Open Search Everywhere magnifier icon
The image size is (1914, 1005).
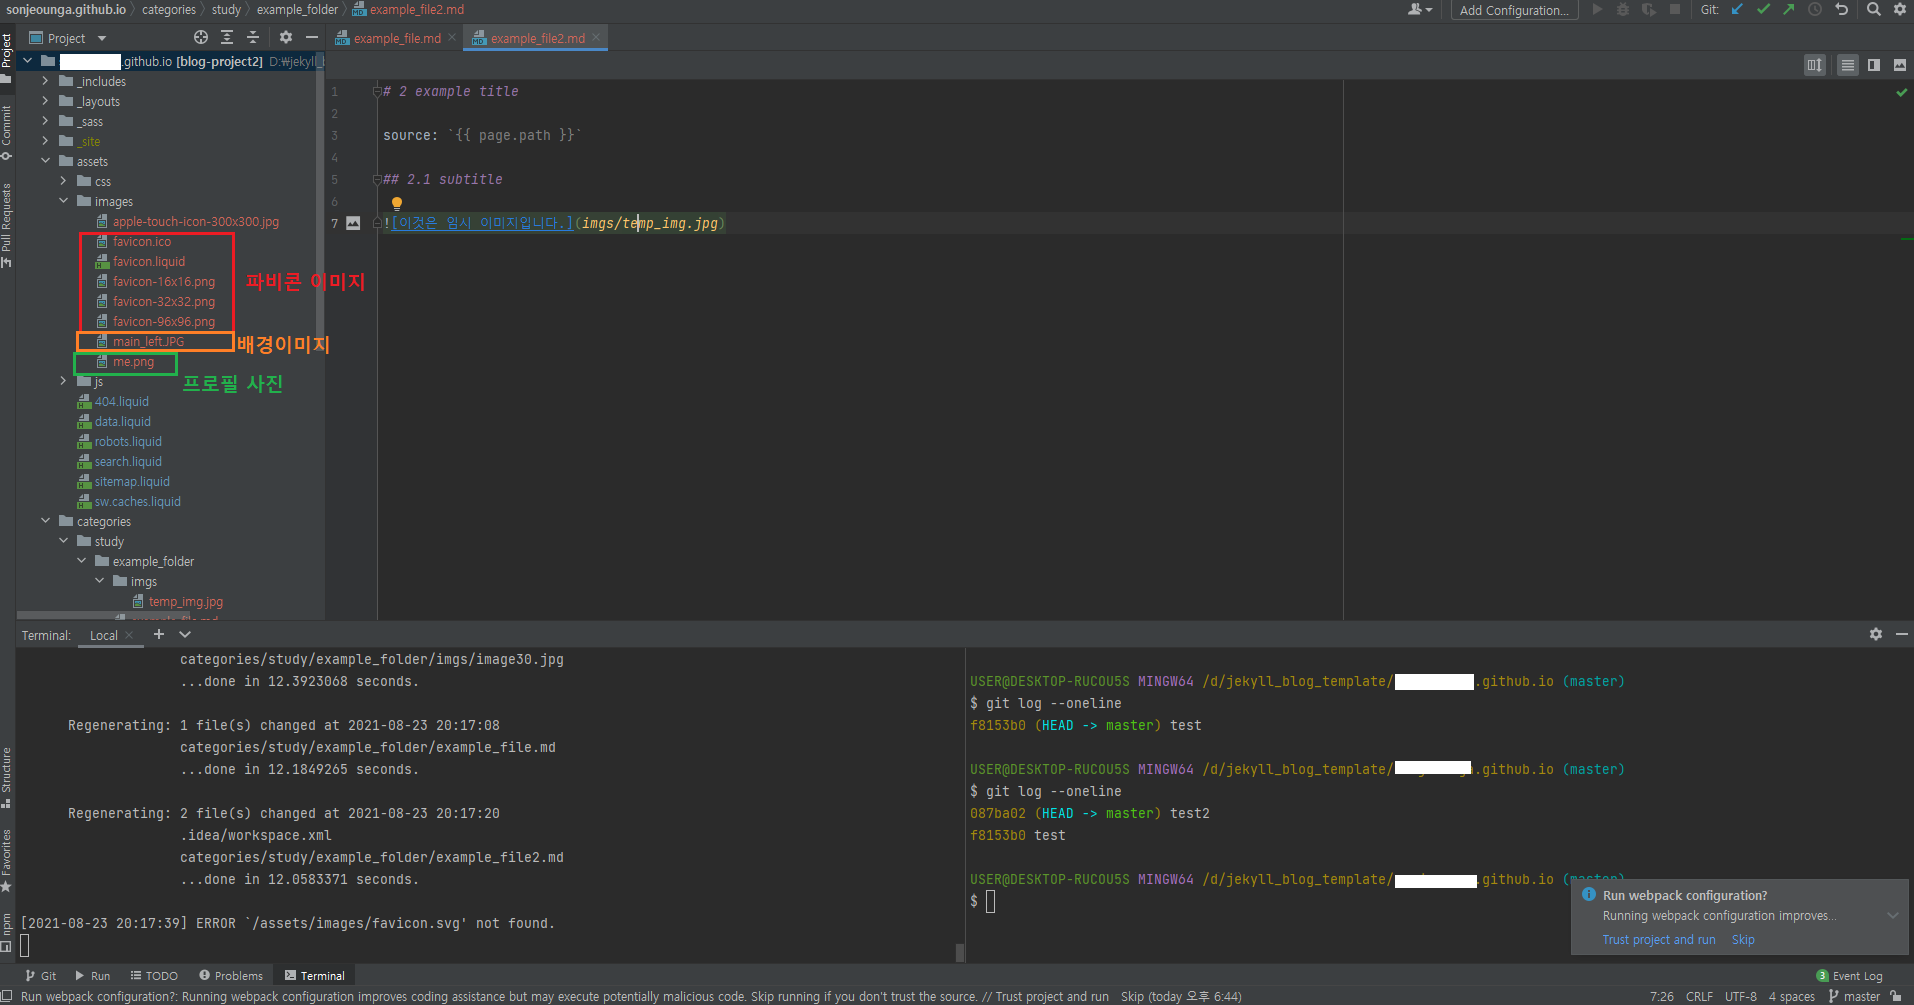[1874, 10]
